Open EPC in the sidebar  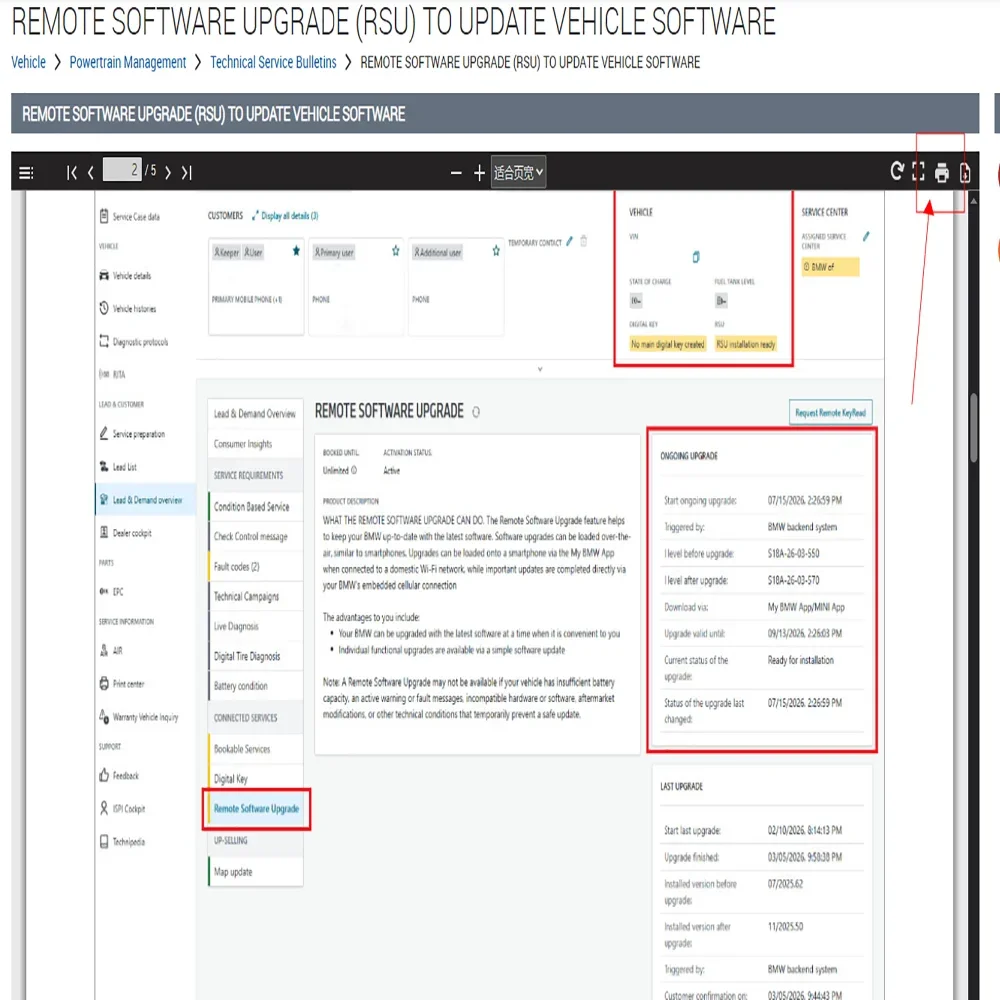[112, 591]
